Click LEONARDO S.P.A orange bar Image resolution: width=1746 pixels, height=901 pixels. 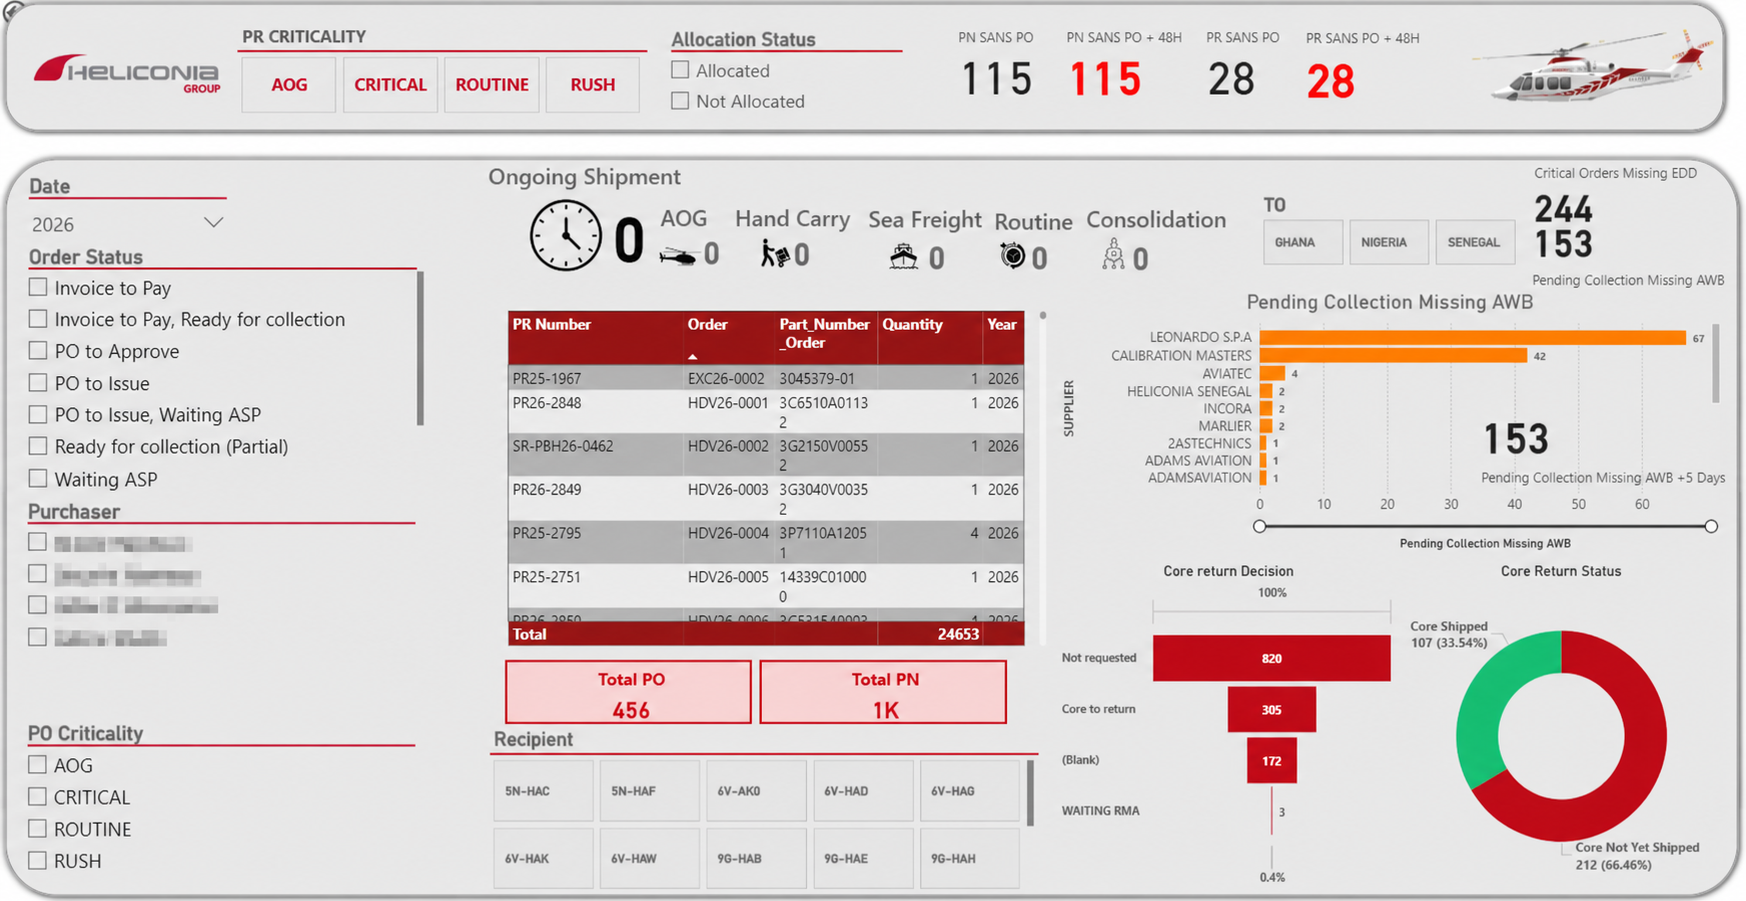point(1473,338)
